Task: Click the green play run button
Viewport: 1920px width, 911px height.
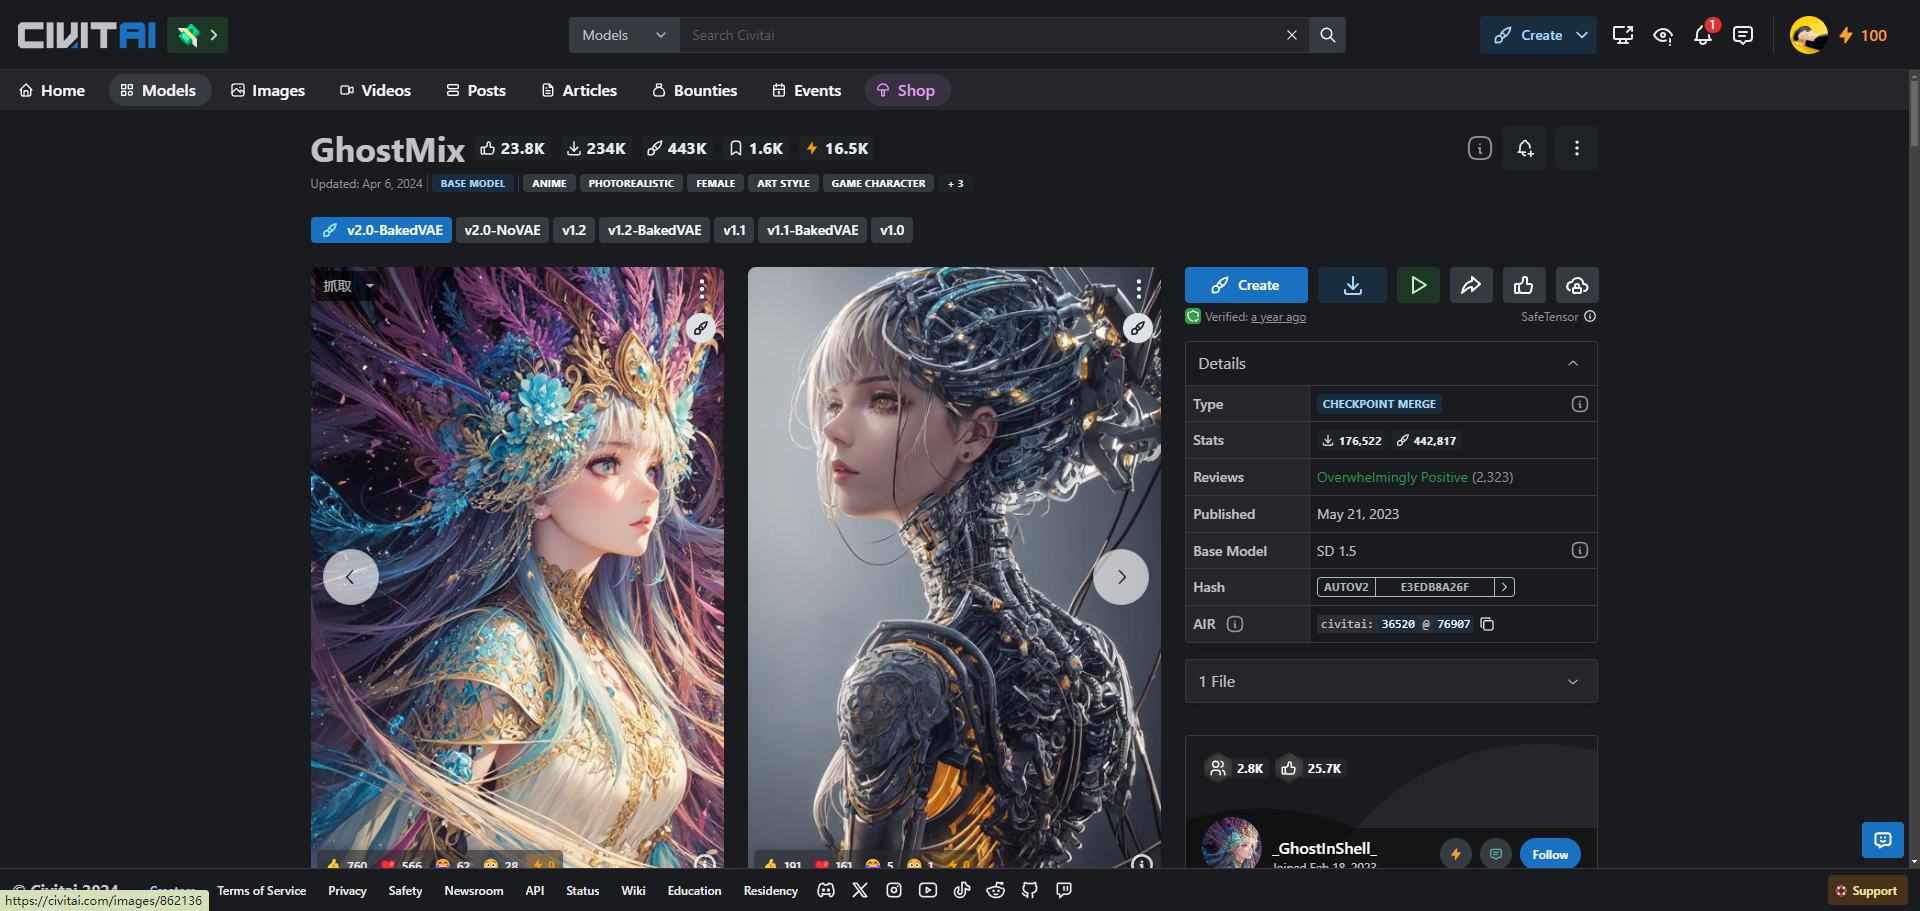Action: pyautogui.click(x=1418, y=285)
